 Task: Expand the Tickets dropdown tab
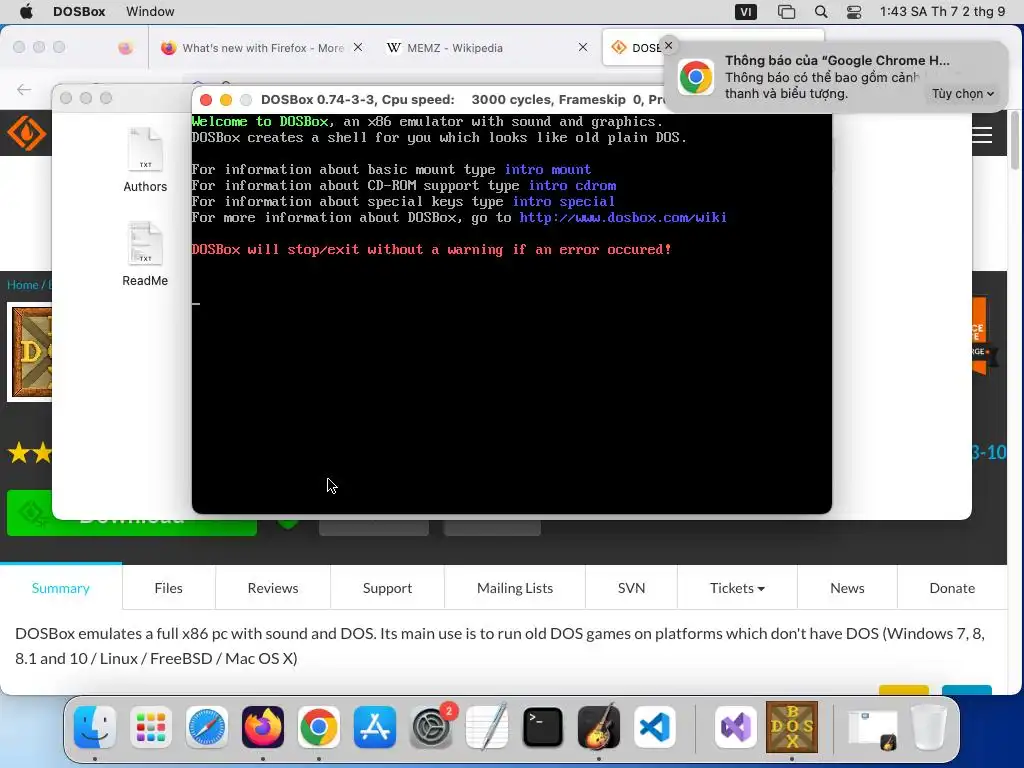click(737, 588)
